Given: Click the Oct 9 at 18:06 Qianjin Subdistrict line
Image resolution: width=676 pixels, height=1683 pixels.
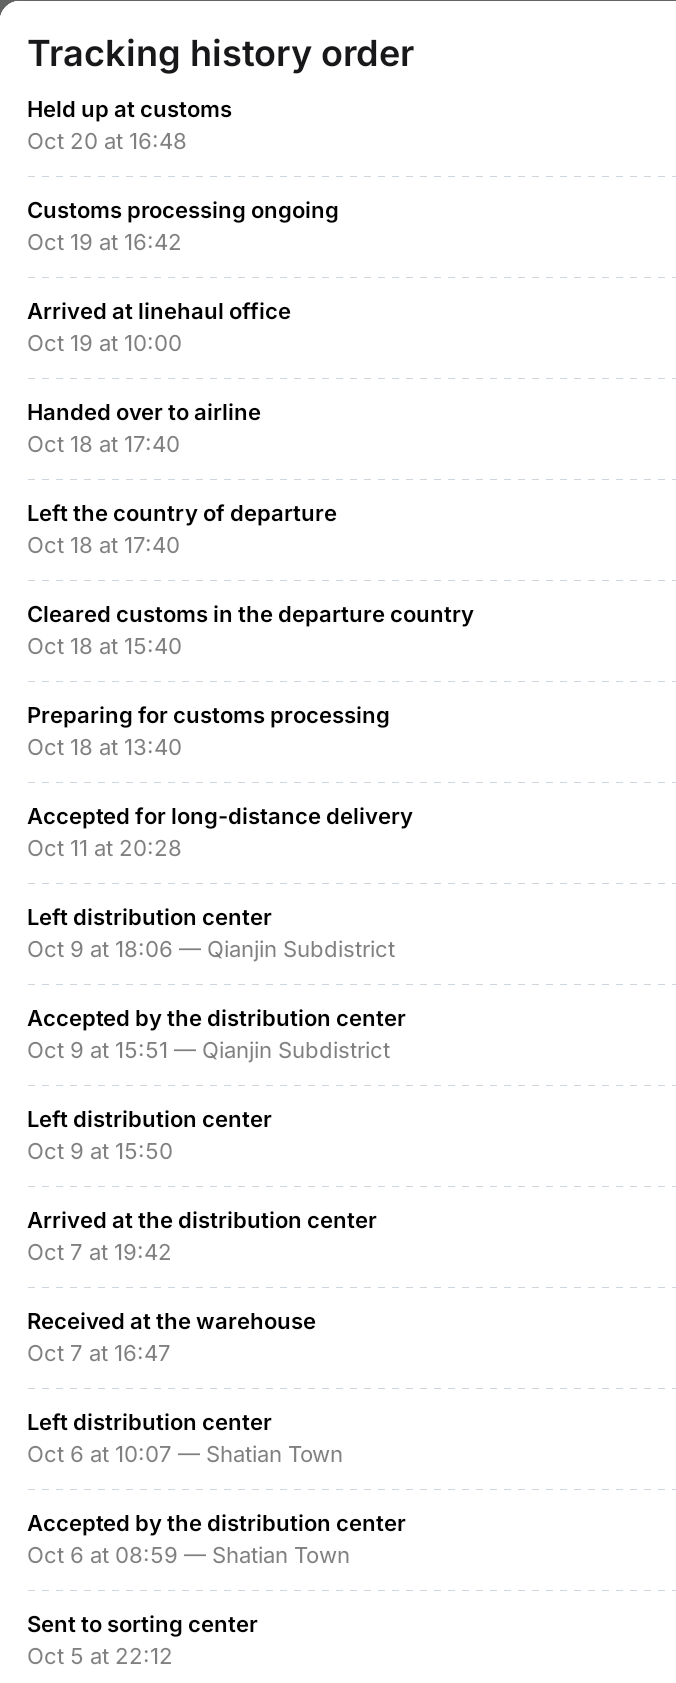Looking at the screenshot, I should tap(211, 950).
